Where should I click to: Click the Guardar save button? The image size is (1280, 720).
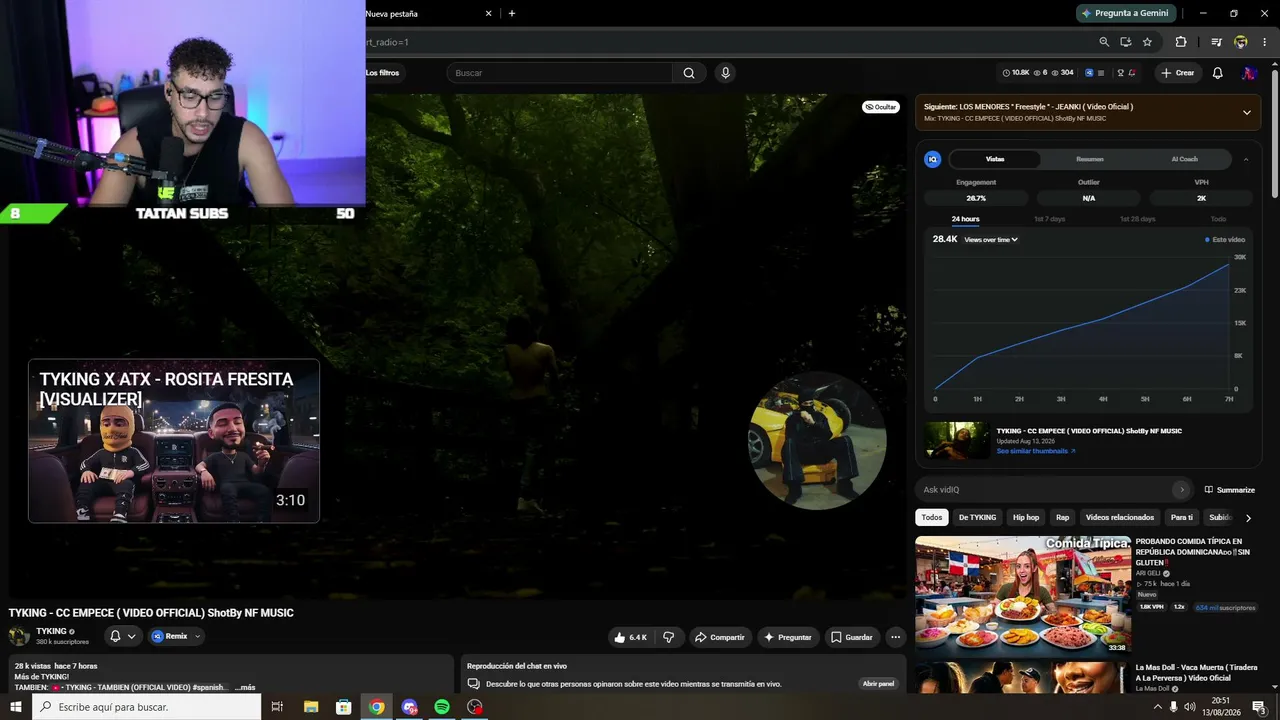851,637
